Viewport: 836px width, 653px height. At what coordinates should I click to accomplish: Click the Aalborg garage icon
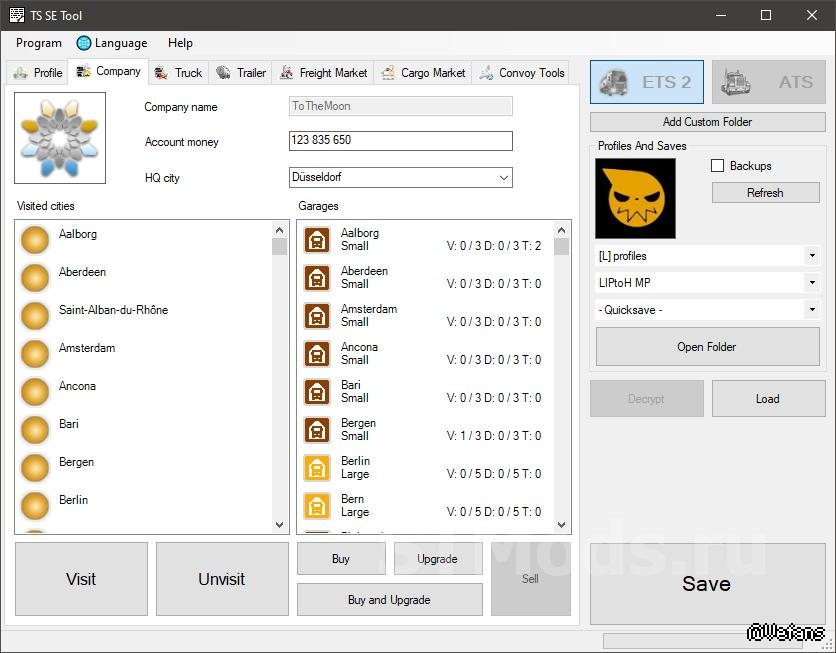pyautogui.click(x=317, y=240)
